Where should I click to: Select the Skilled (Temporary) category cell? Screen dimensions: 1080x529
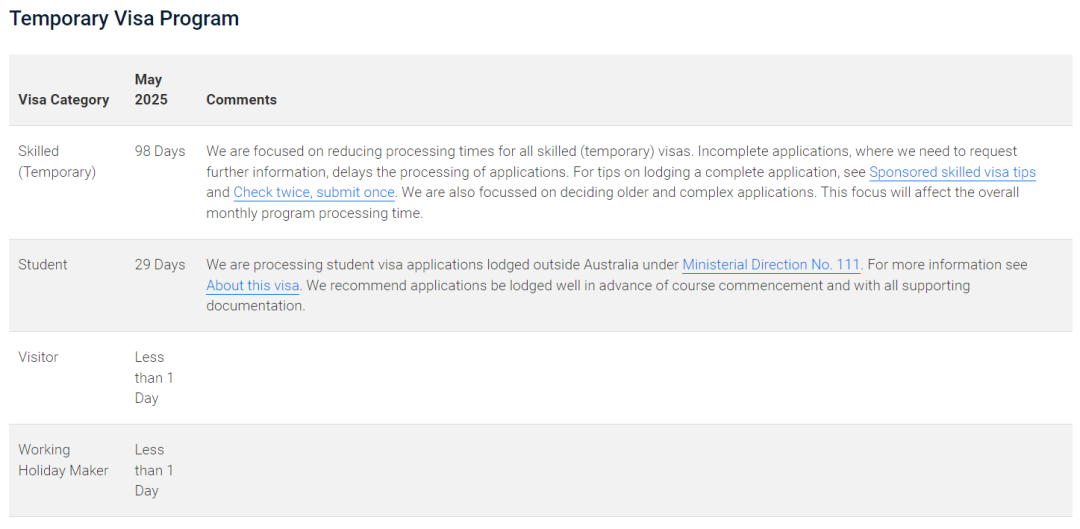[x=57, y=161]
